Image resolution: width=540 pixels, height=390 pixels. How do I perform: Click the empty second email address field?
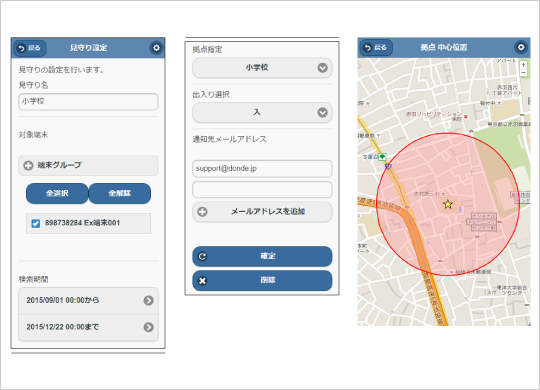[262, 189]
